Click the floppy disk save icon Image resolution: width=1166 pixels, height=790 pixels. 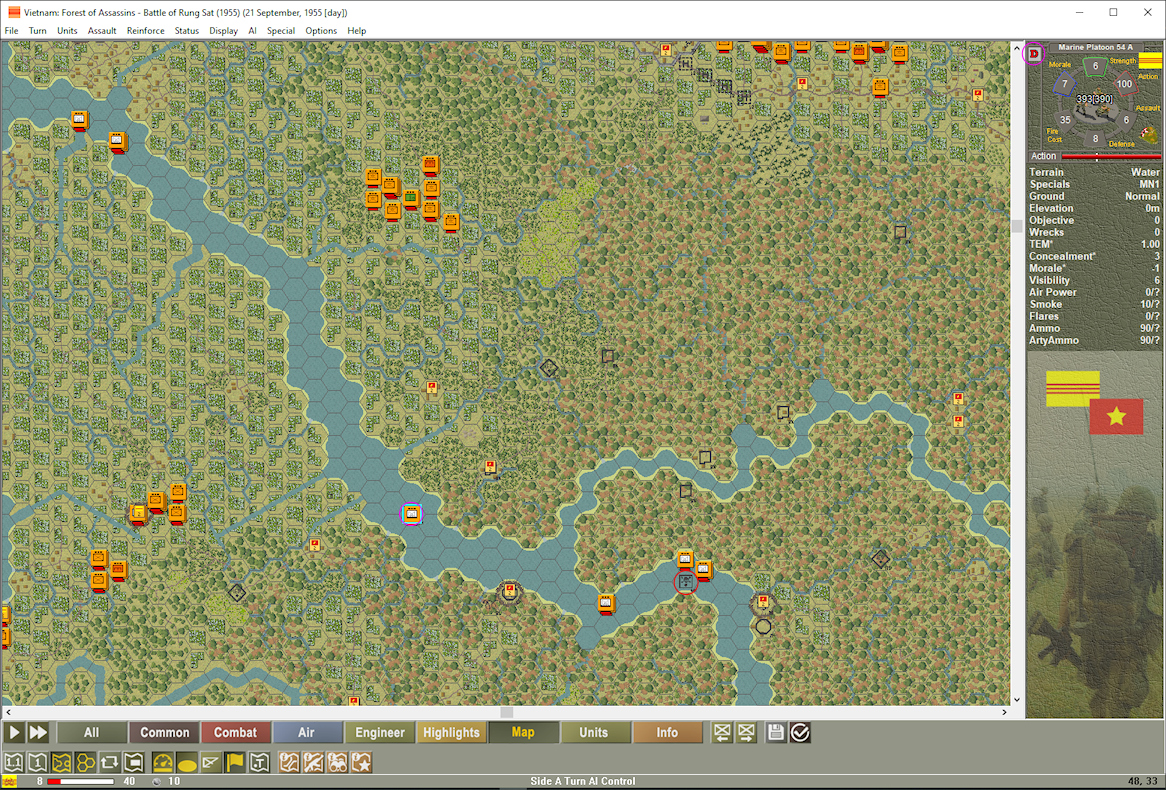pos(776,733)
